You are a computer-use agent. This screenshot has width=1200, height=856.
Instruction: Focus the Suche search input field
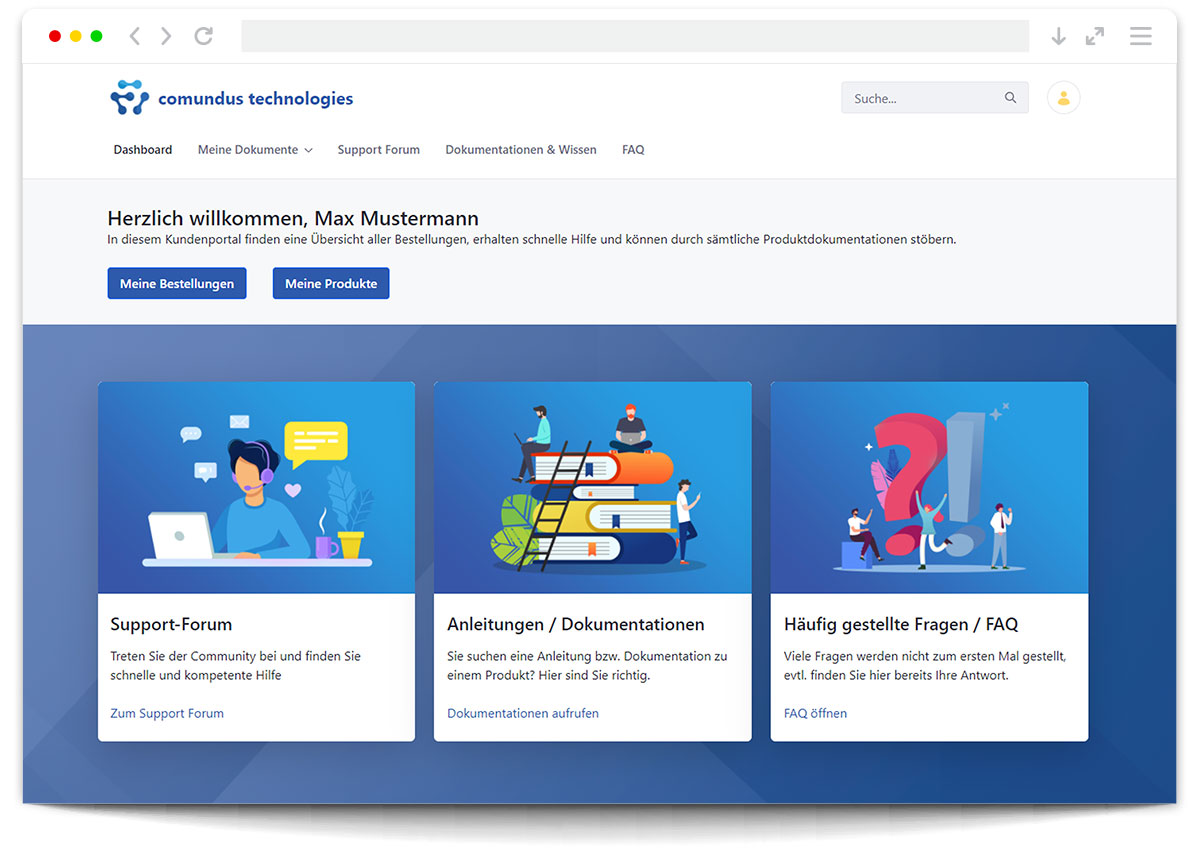922,98
